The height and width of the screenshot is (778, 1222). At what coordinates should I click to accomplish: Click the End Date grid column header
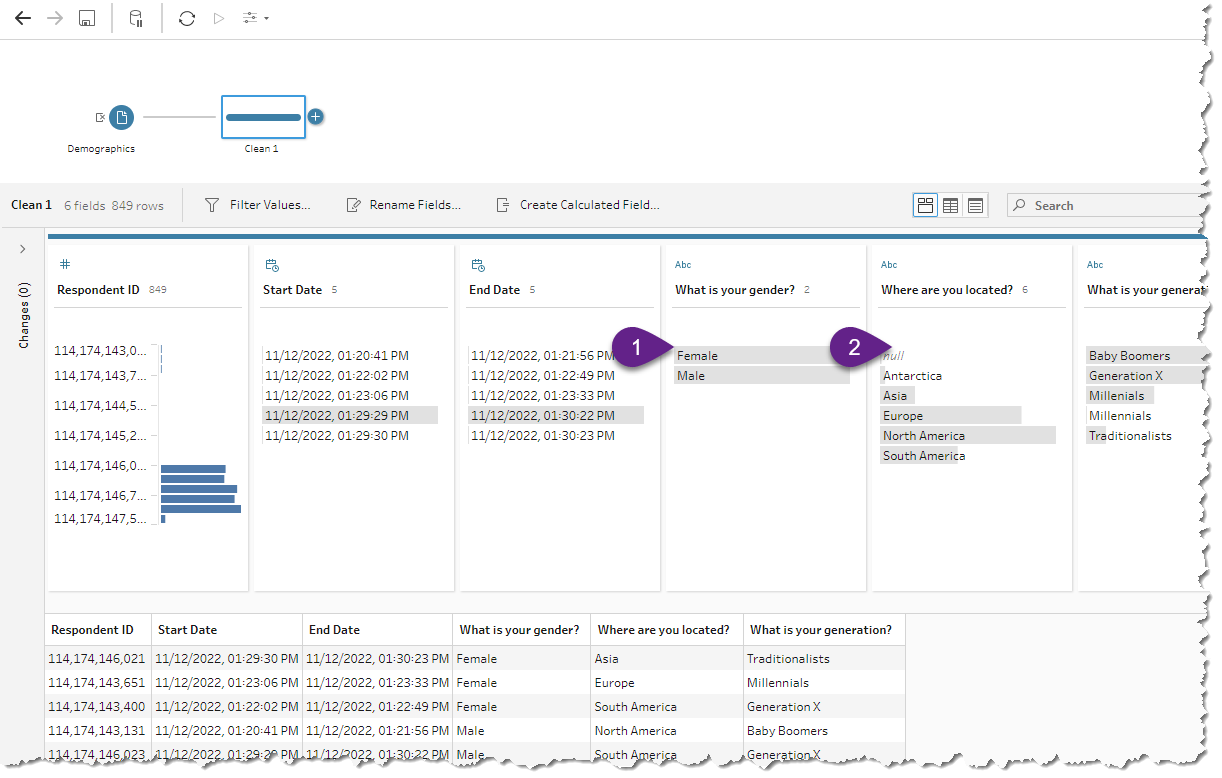coord(378,630)
